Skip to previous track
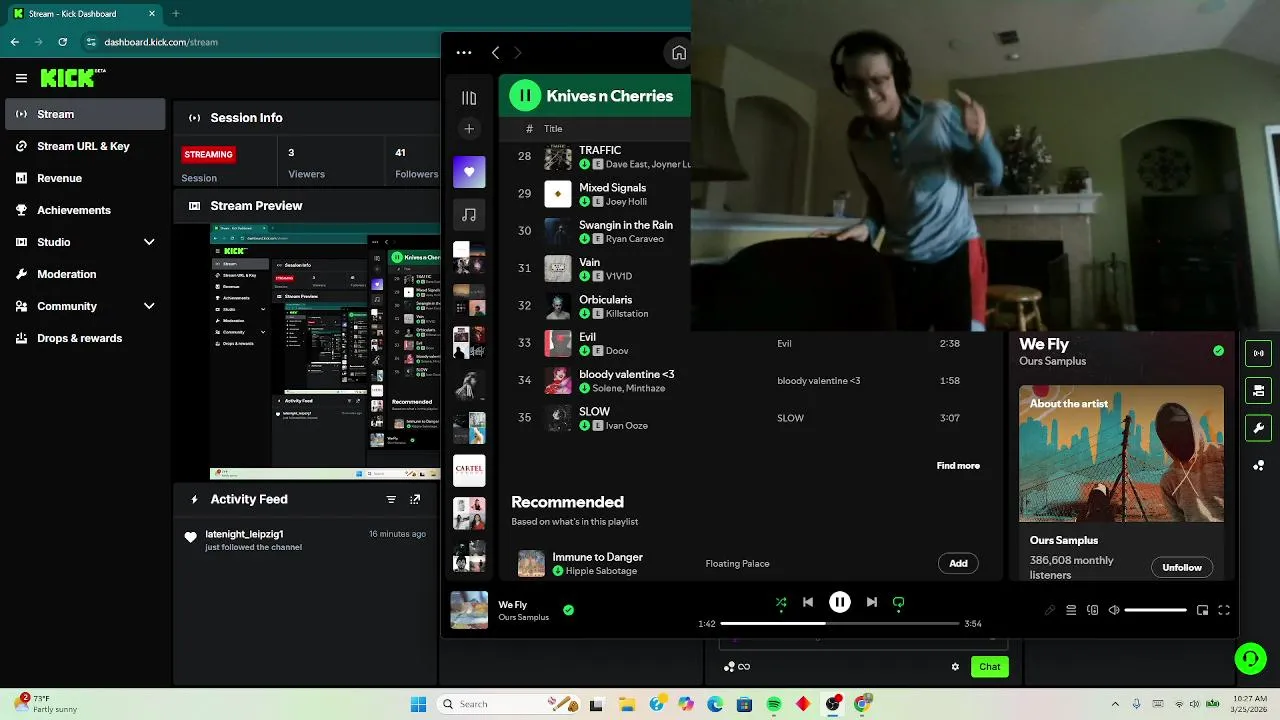This screenshot has height=720, width=1280. click(808, 602)
